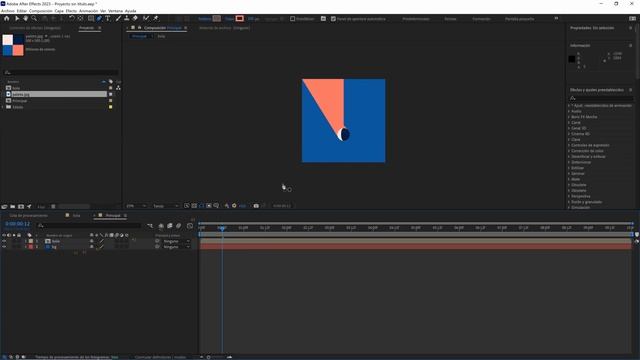640x360 pixels.
Task: Hide the bg layer with eye toggle
Action: pos(4,247)
